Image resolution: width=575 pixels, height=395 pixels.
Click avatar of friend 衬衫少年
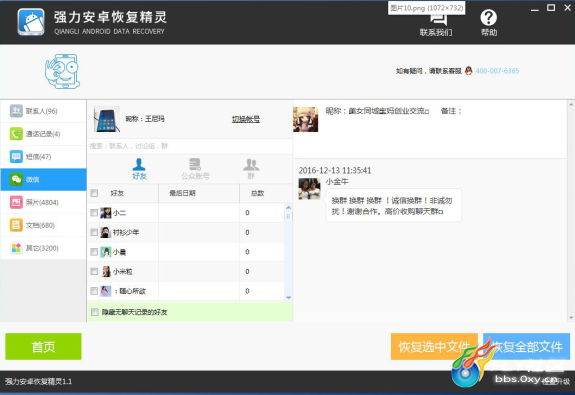[x=106, y=232]
